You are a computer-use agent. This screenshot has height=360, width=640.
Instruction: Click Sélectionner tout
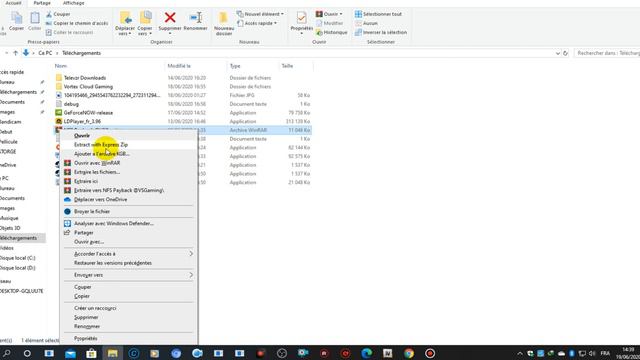click(x=378, y=14)
